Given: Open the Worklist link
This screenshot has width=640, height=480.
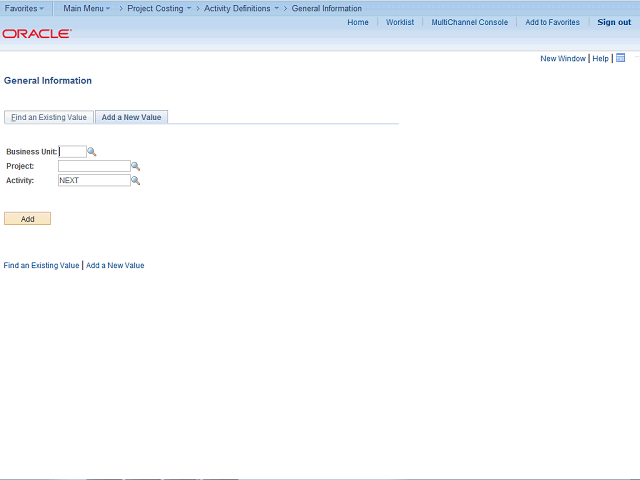Looking at the screenshot, I should pos(400,22).
